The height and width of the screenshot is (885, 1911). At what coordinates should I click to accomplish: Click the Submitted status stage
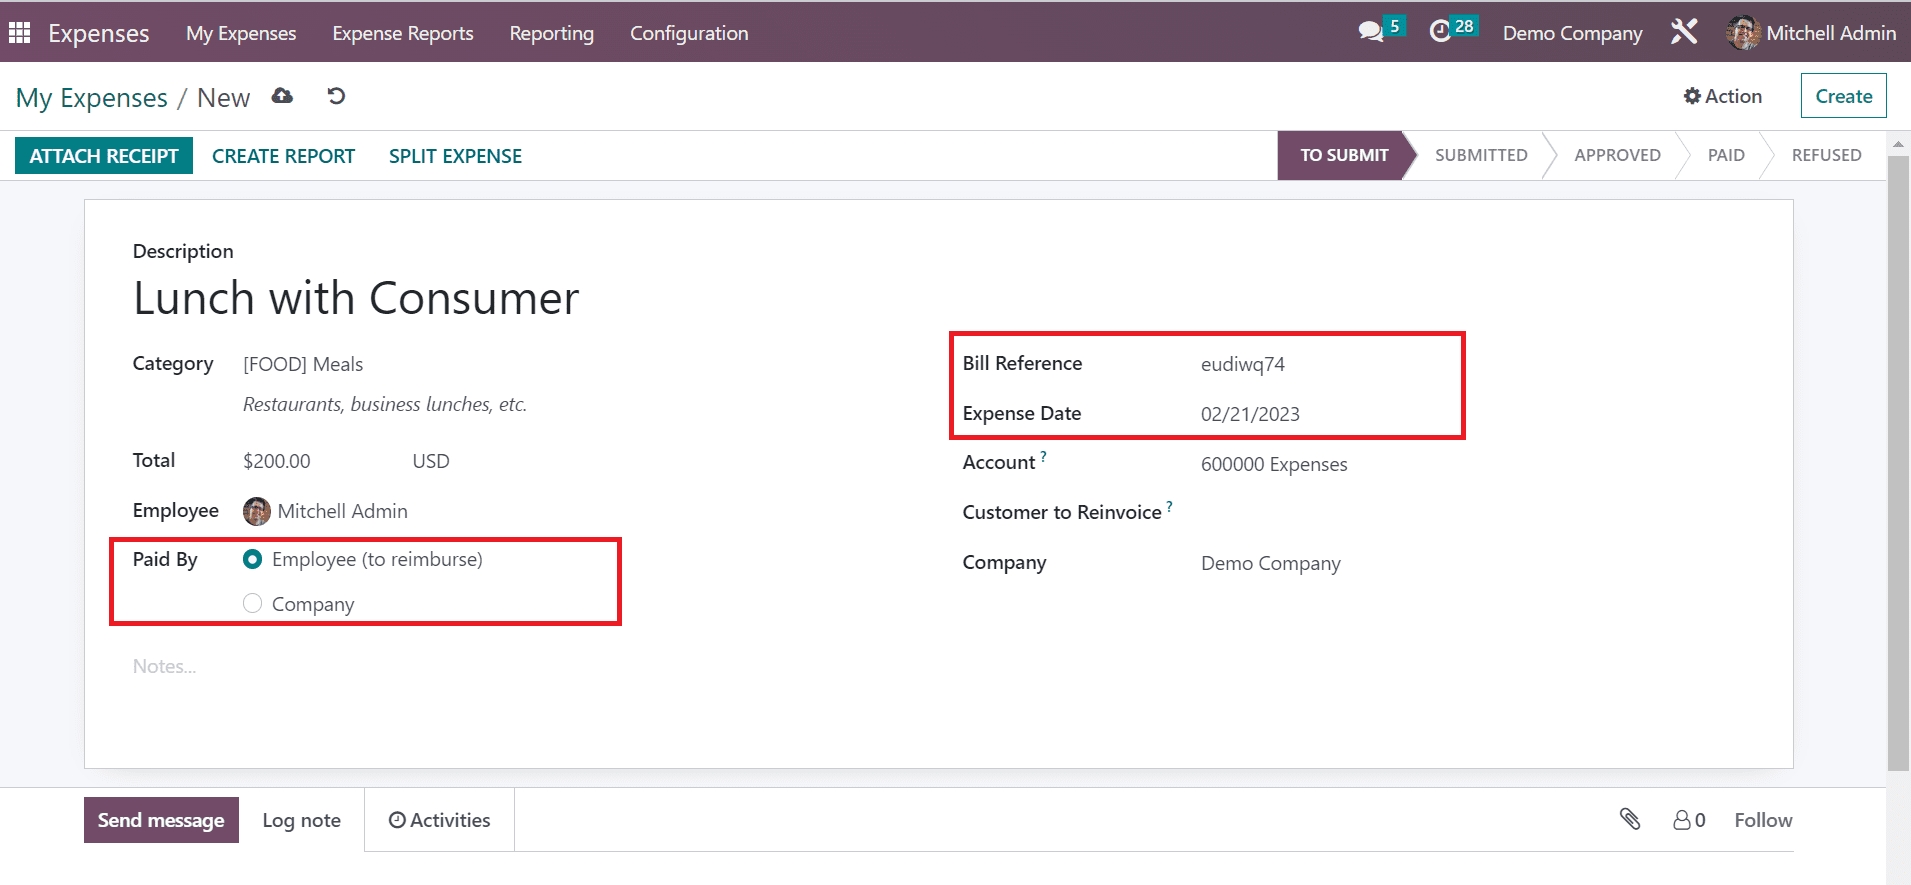point(1480,156)
